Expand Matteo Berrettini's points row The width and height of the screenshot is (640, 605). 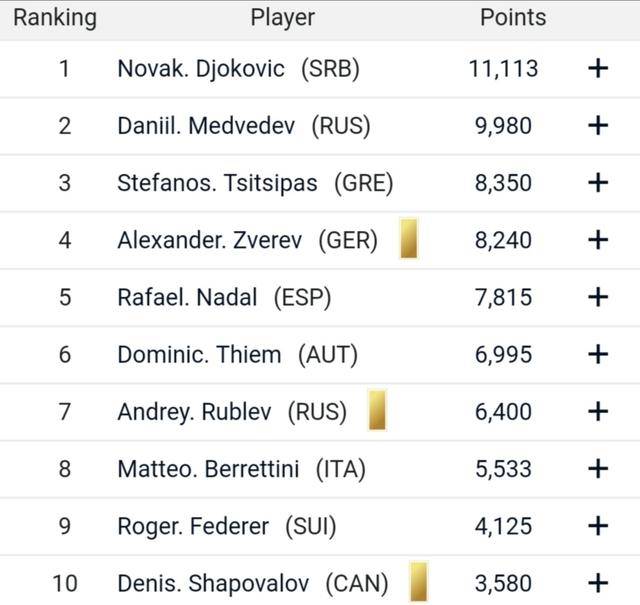[598, 468]
